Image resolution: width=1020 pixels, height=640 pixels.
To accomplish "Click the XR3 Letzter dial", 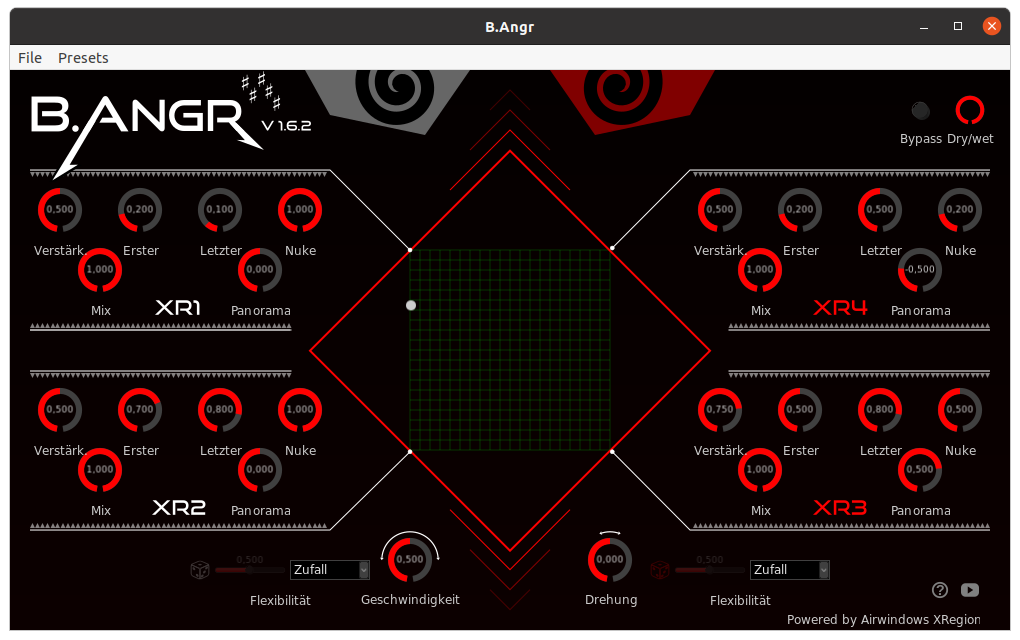I will click(x=879, y=410).
